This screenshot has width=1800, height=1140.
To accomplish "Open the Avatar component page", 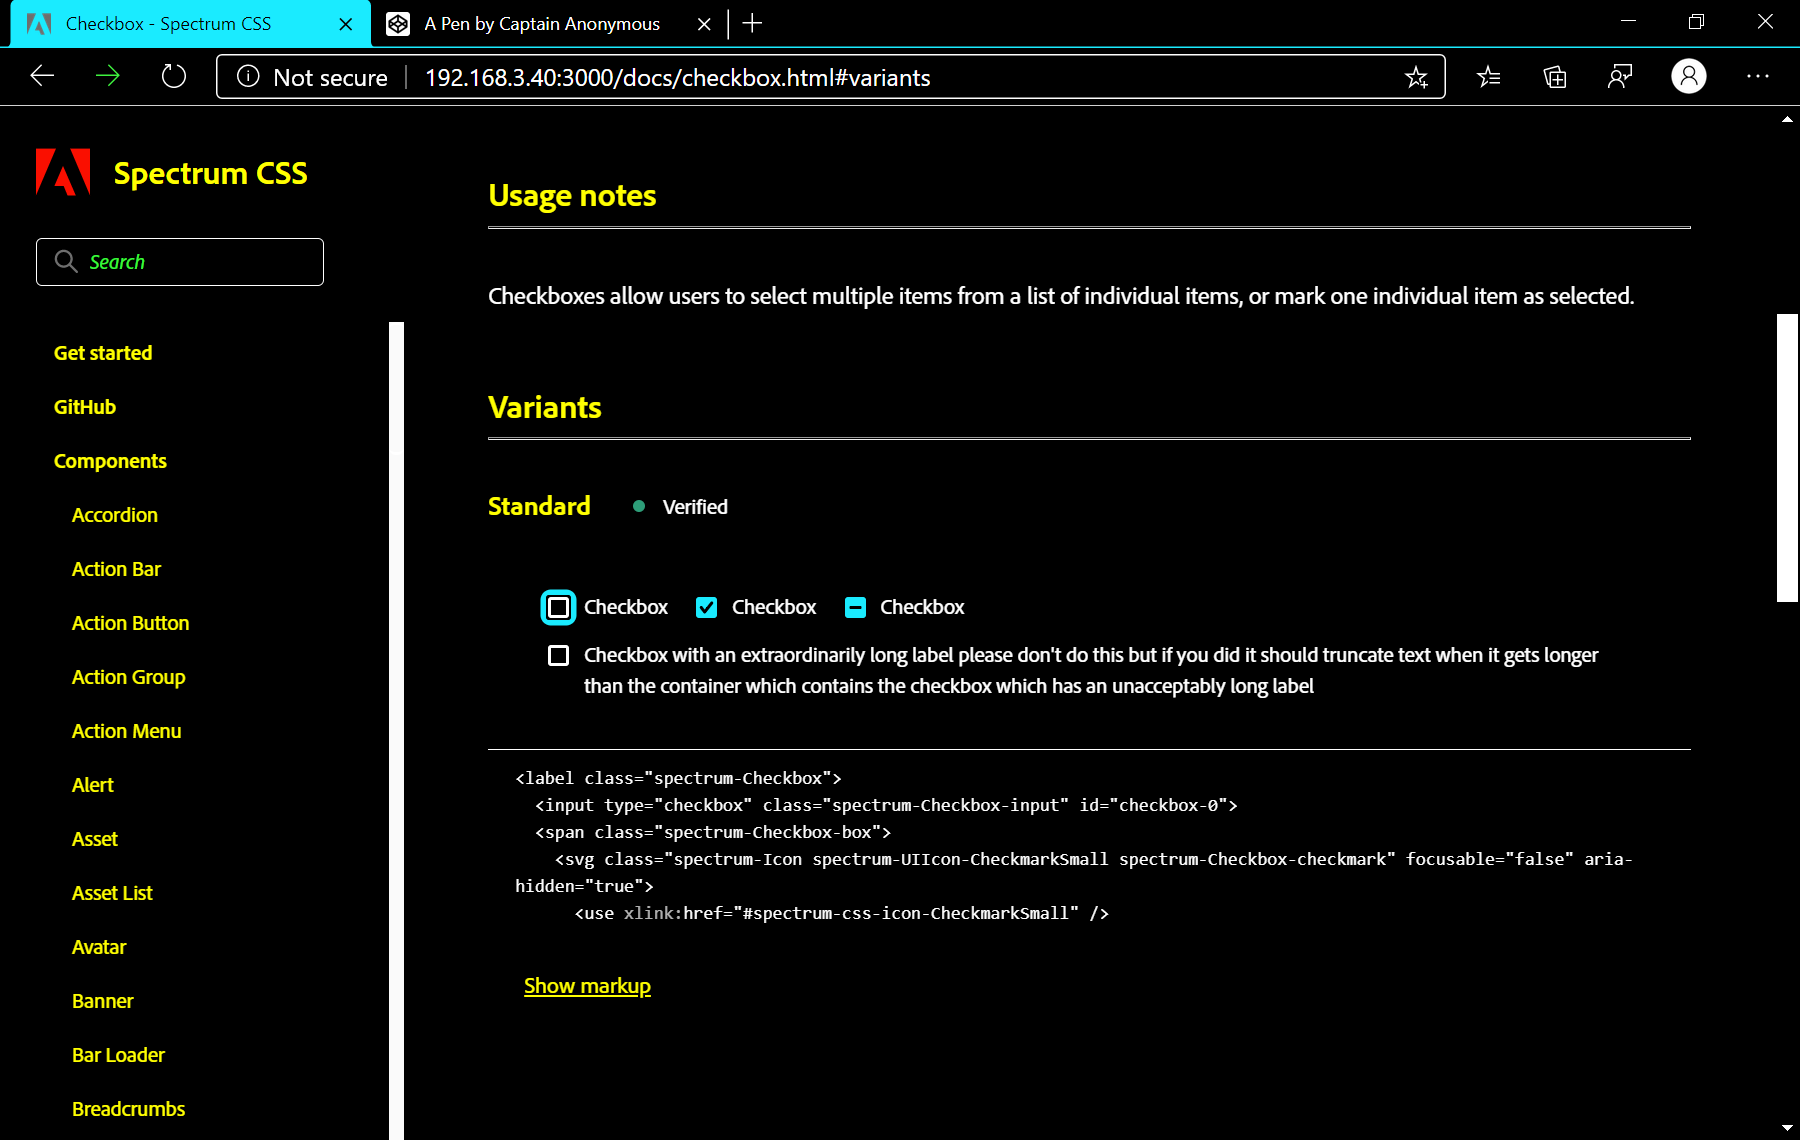I will tap(99, 947).
